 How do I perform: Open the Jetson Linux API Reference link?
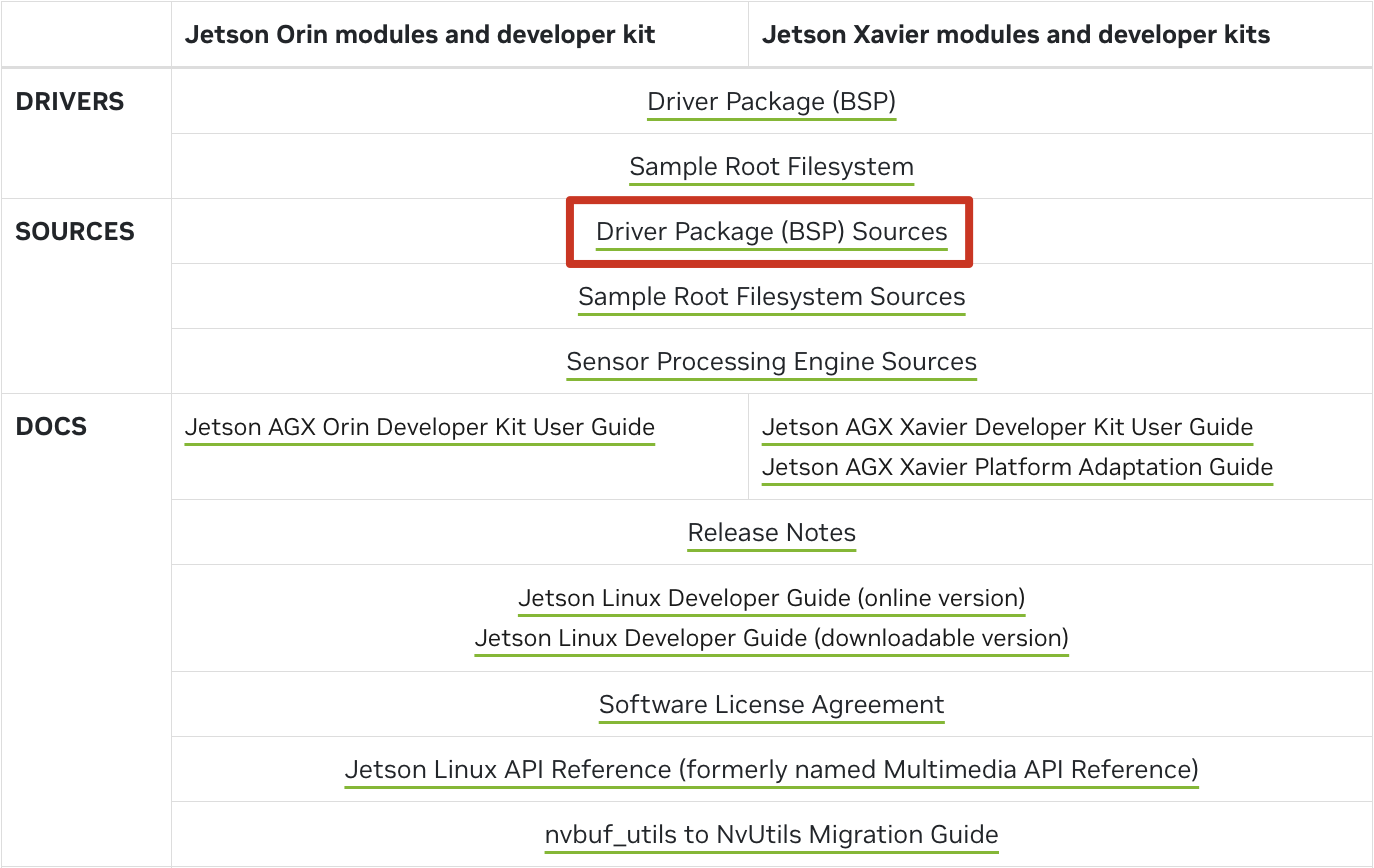pos(771,770)
